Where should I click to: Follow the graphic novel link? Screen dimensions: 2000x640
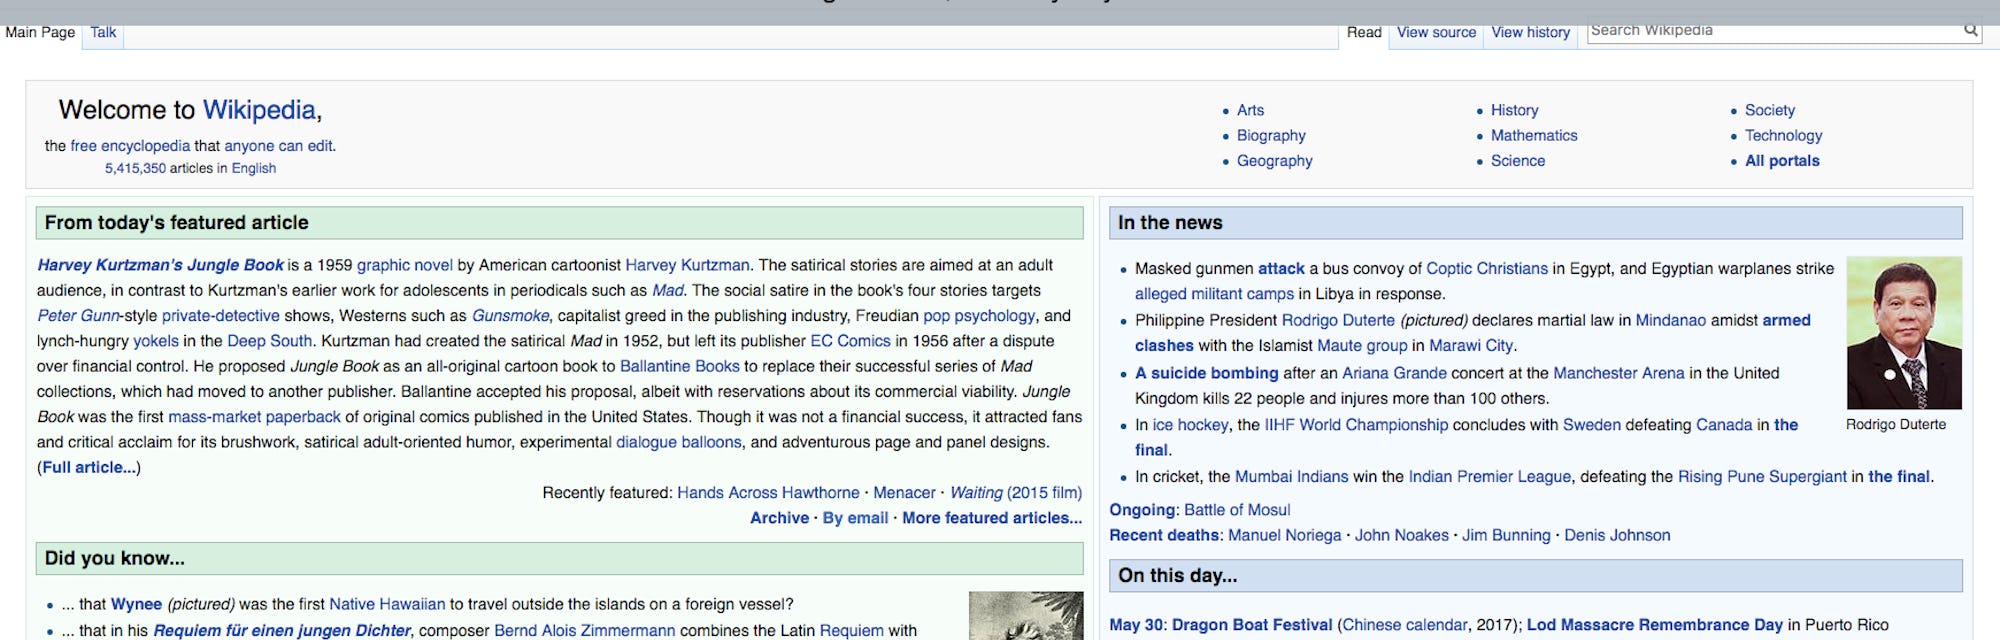coord(405,266)
